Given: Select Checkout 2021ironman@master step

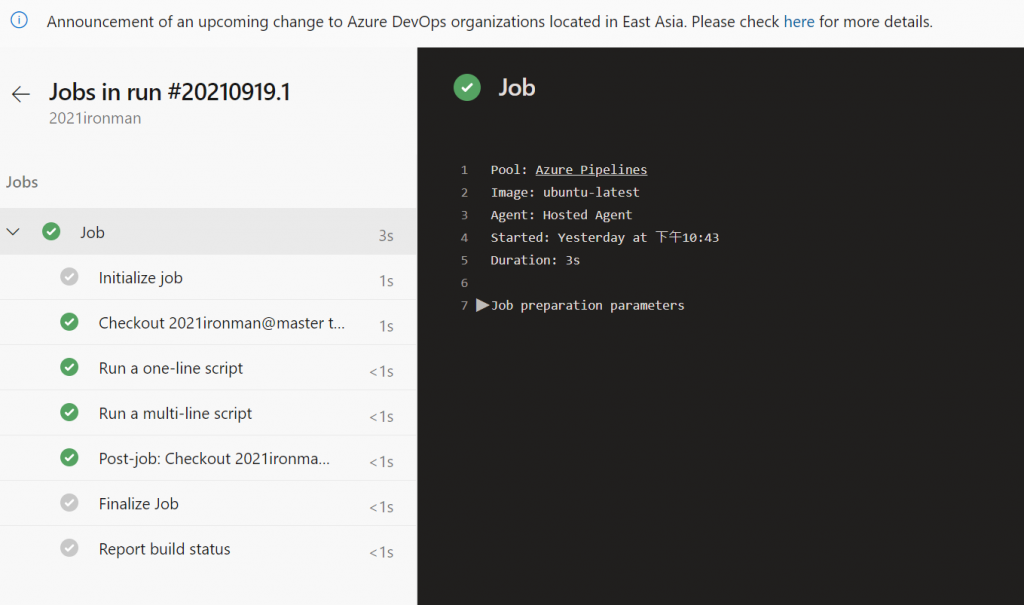Looking at the screenshot, I should tap(221, 323).
